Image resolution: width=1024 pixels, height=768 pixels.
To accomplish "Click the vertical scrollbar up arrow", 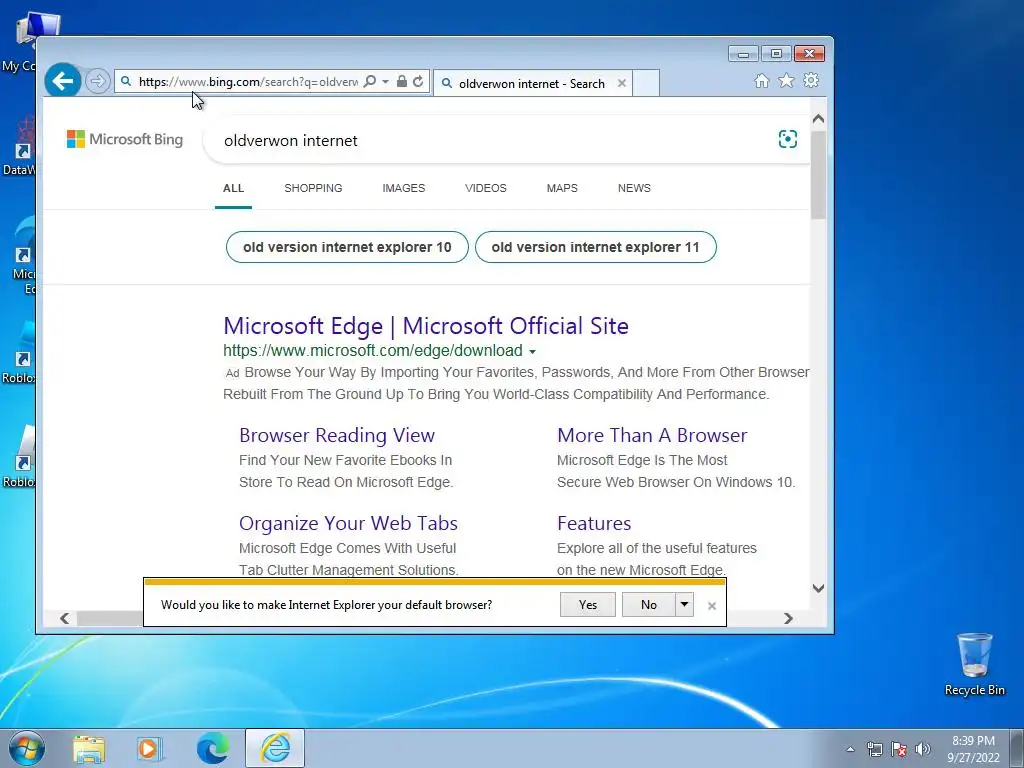I will [x=818, y=120].
